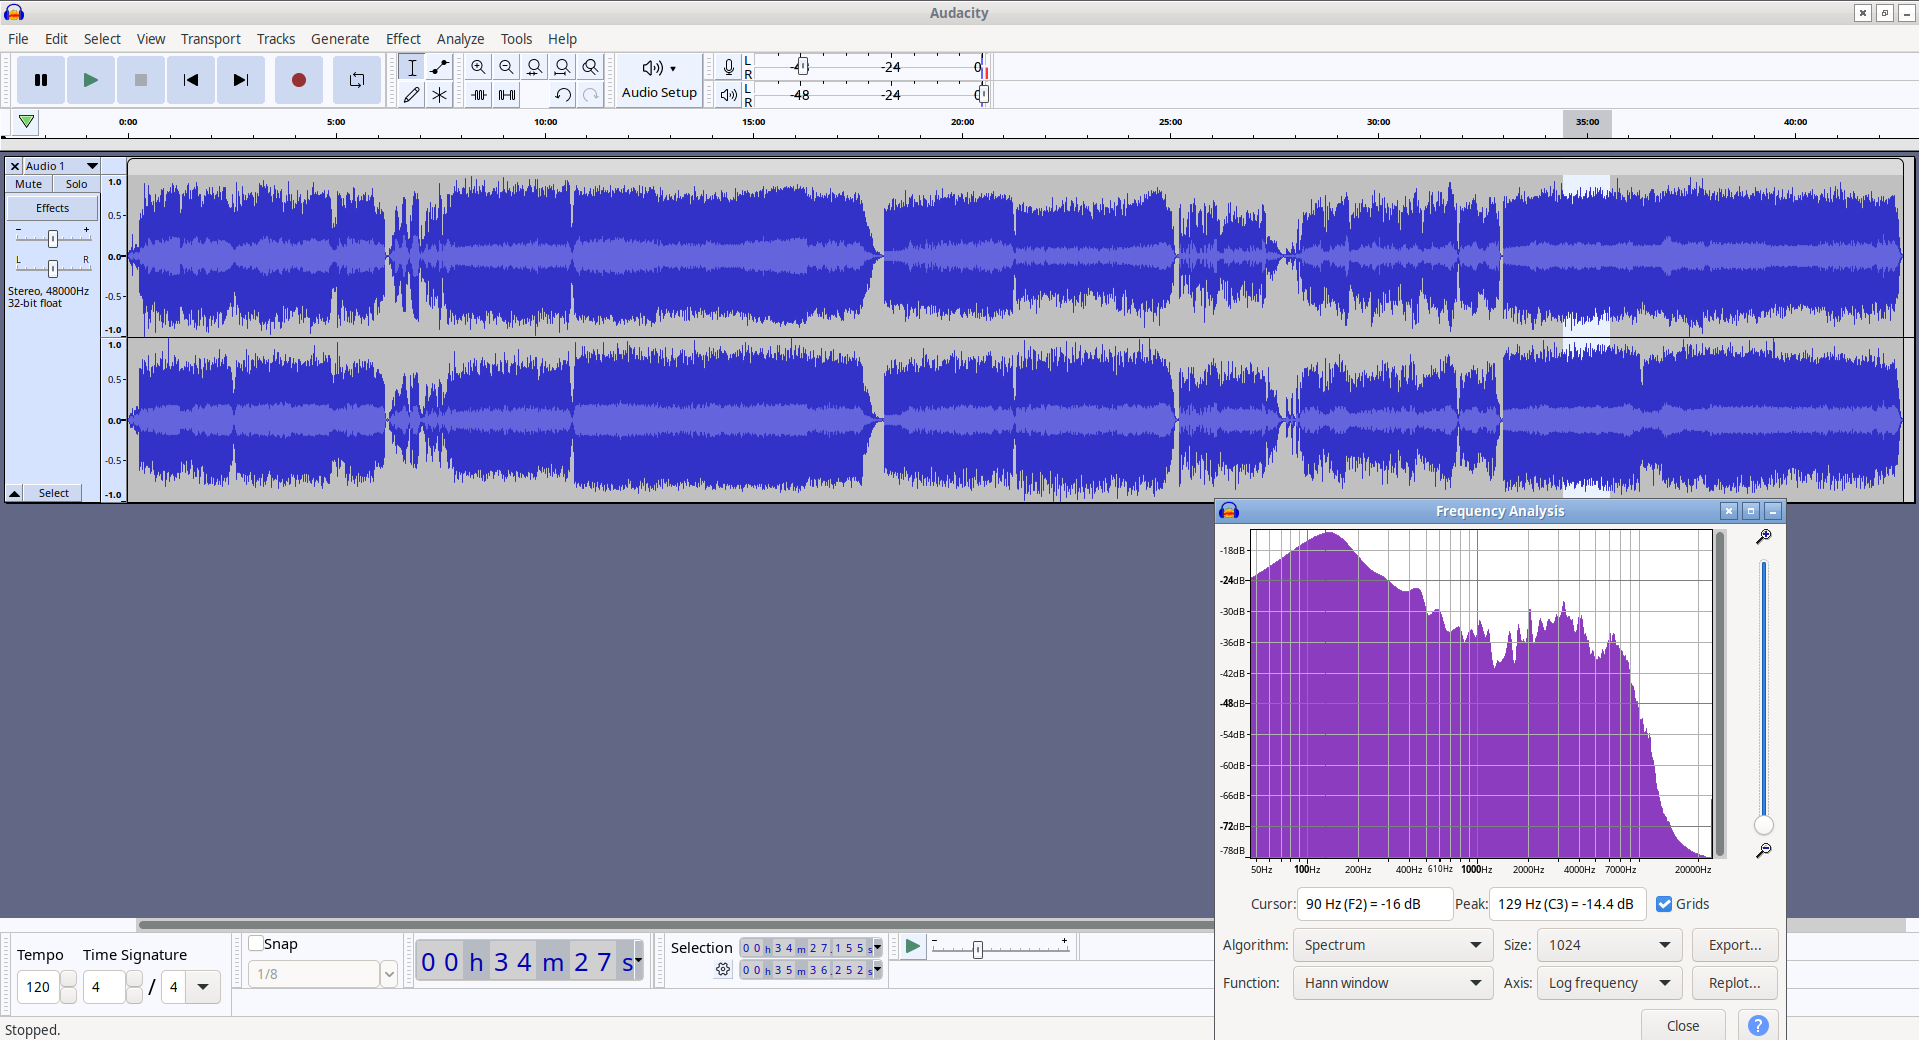The width and height of the screenshot is (1919, 1040).
Task: Click the Export... button
Action: (x=1735, y=945)
